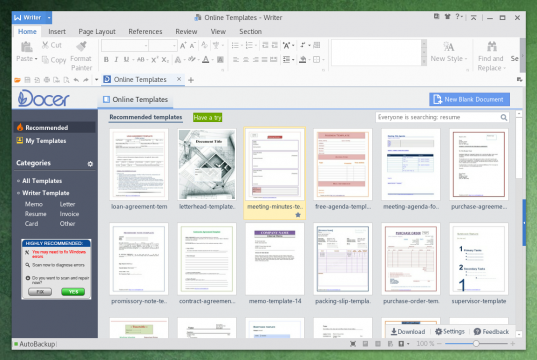Expand the New Style dropdown arrow
The height and width of the screenshot is (360, 537).
click(466, 59)
